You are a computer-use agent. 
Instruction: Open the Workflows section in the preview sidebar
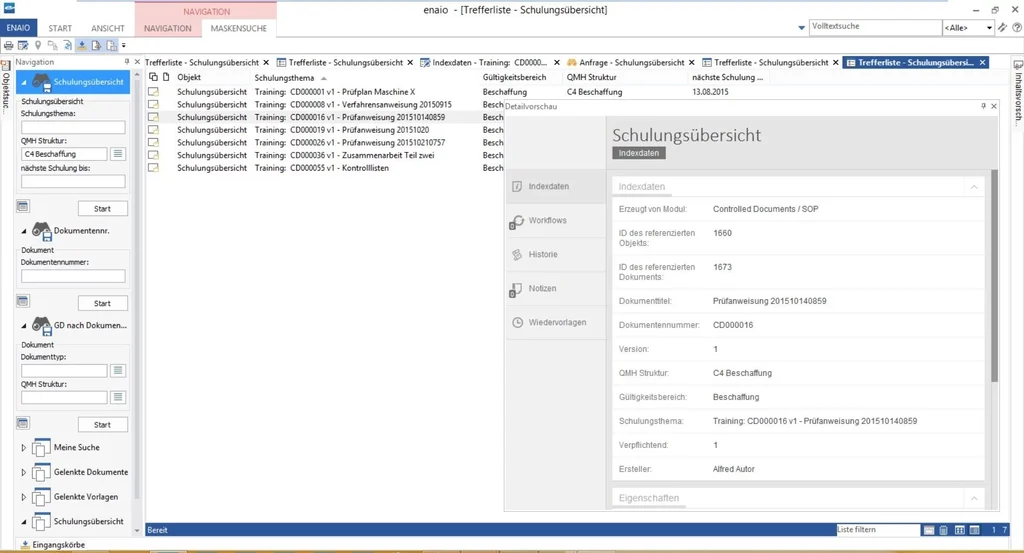[x=556, y=221]
